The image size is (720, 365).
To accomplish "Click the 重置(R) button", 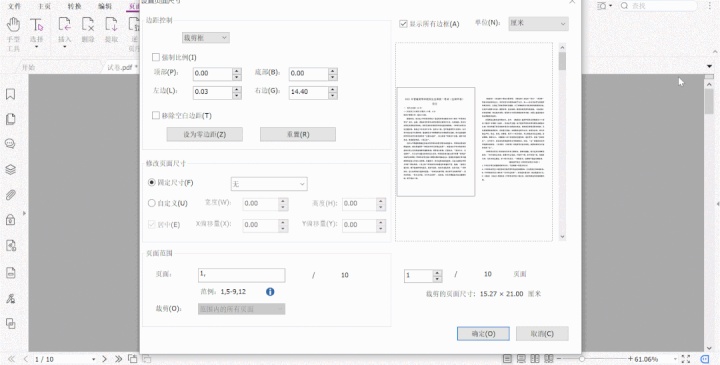I will pos(298,135).
